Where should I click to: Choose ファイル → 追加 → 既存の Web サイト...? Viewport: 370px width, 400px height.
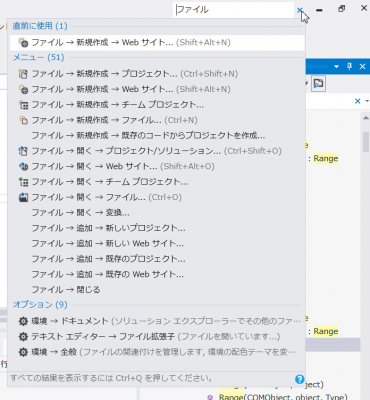click(157, 275)
